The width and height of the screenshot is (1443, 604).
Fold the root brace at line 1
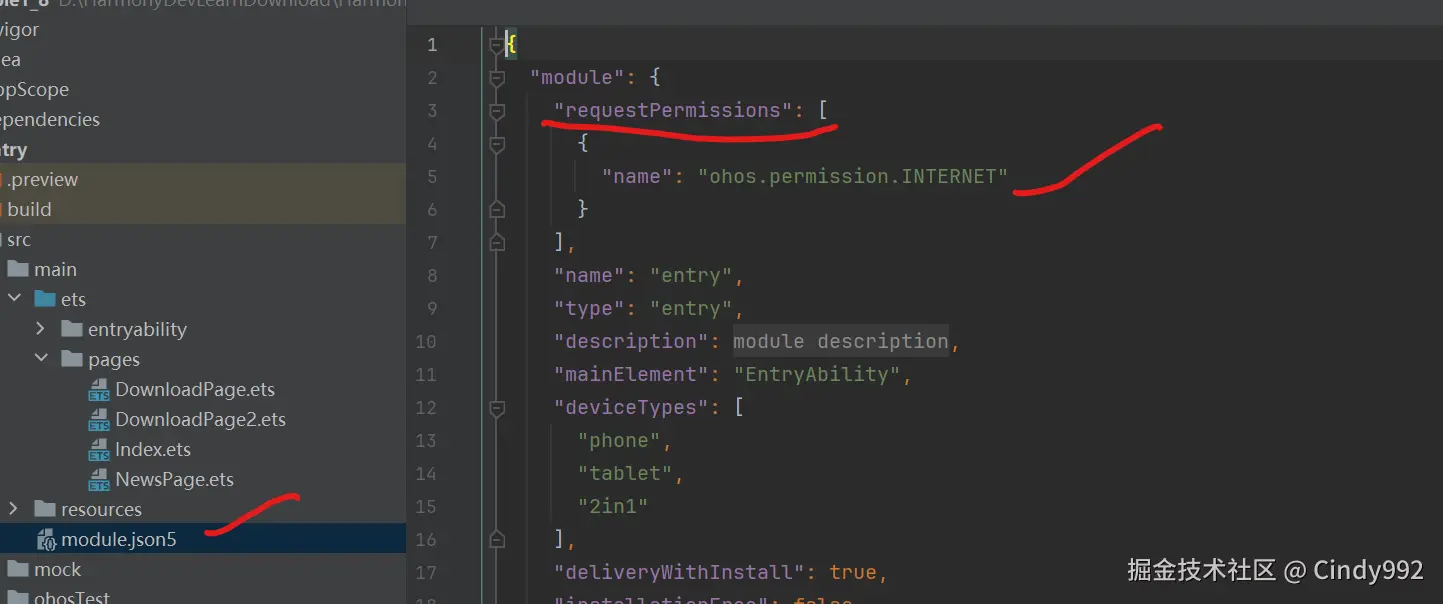click(x=497, y=45)
